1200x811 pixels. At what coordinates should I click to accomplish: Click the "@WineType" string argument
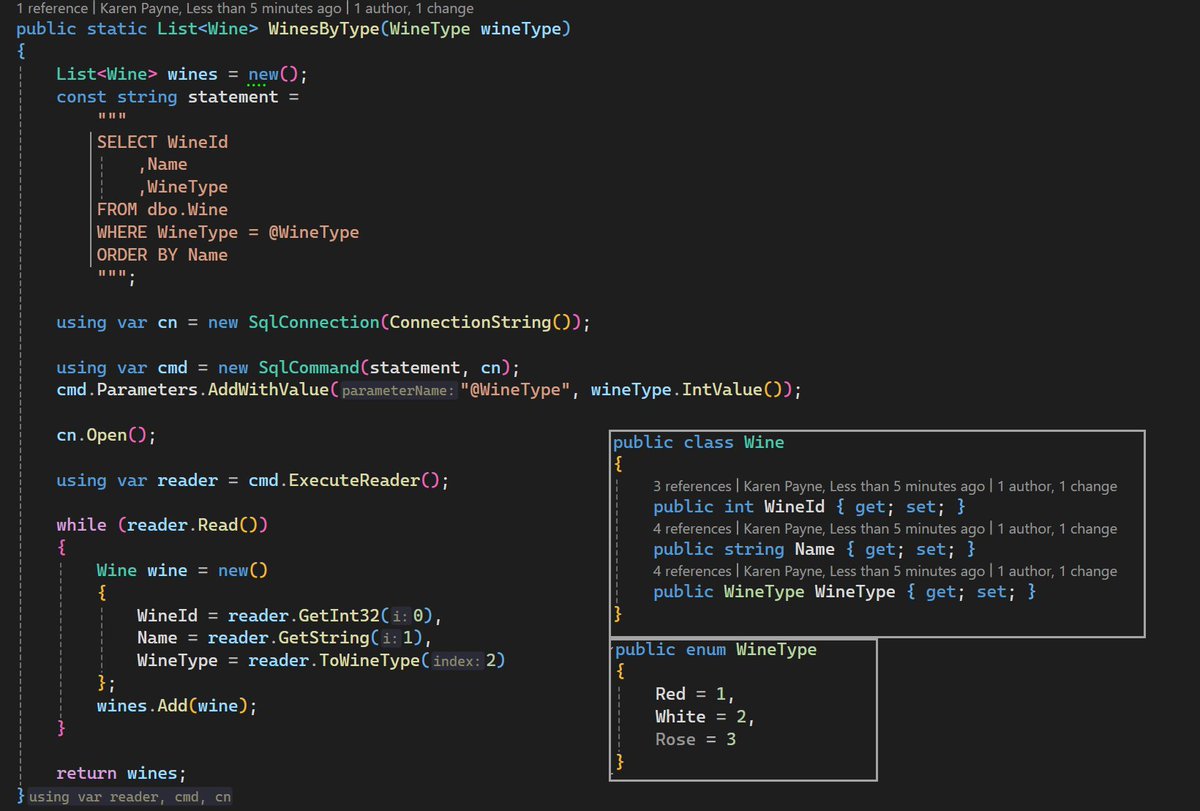tap(515, 390)
